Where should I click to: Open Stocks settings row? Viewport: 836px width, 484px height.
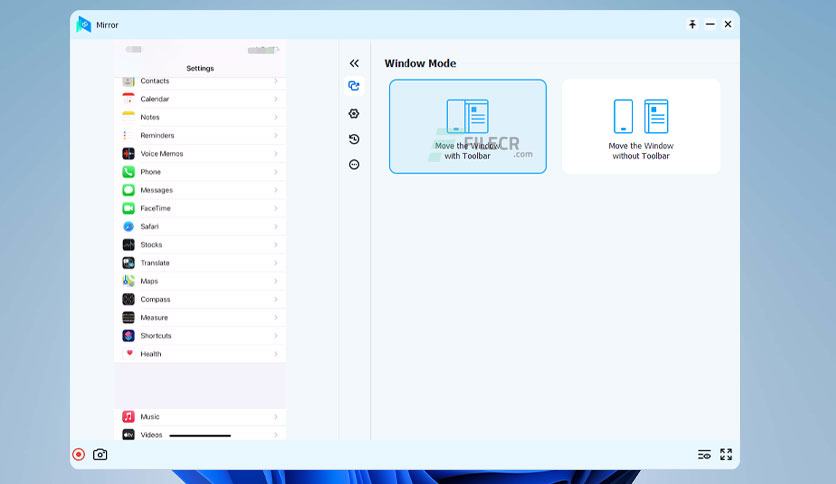pyautogui.click(x=200, y=245)
